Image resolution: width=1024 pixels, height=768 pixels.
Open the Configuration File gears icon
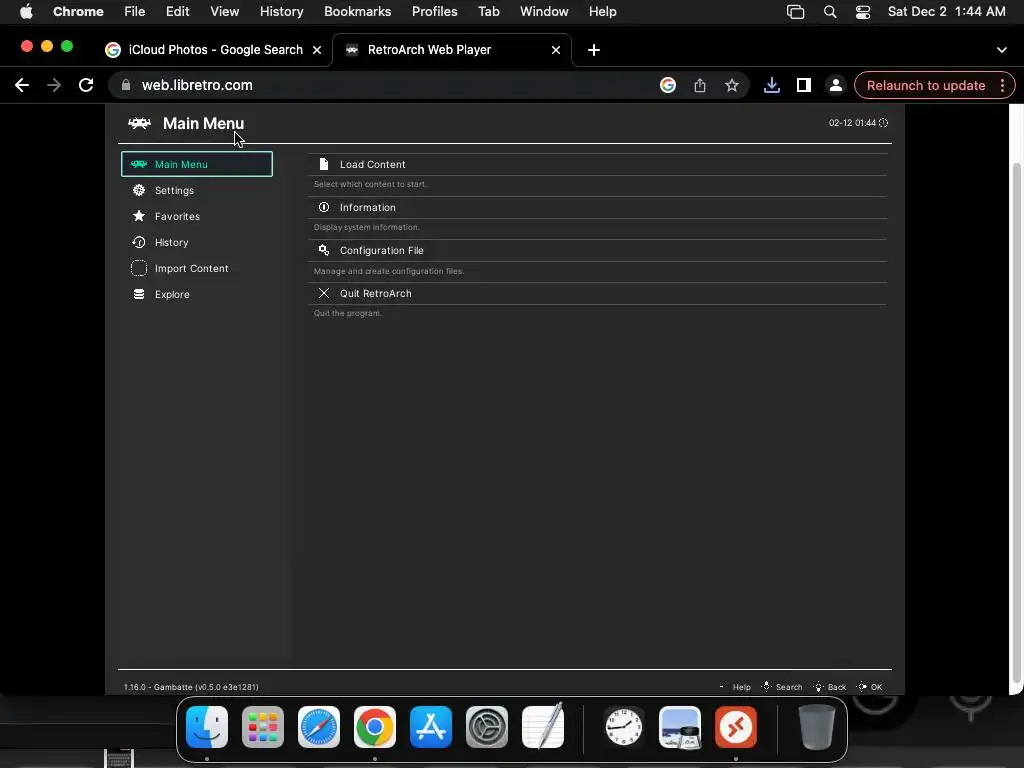(323, 250)
